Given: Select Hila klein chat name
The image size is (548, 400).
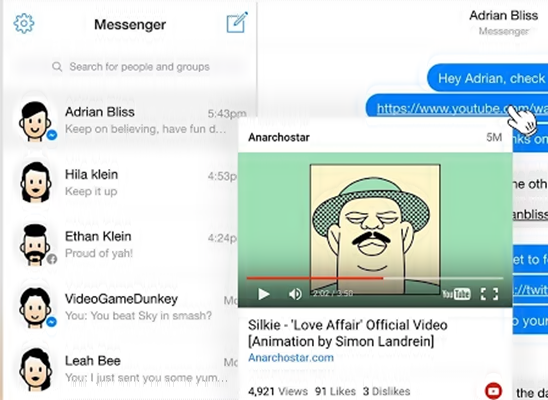Looking at the screenshot, I should 91,174.
